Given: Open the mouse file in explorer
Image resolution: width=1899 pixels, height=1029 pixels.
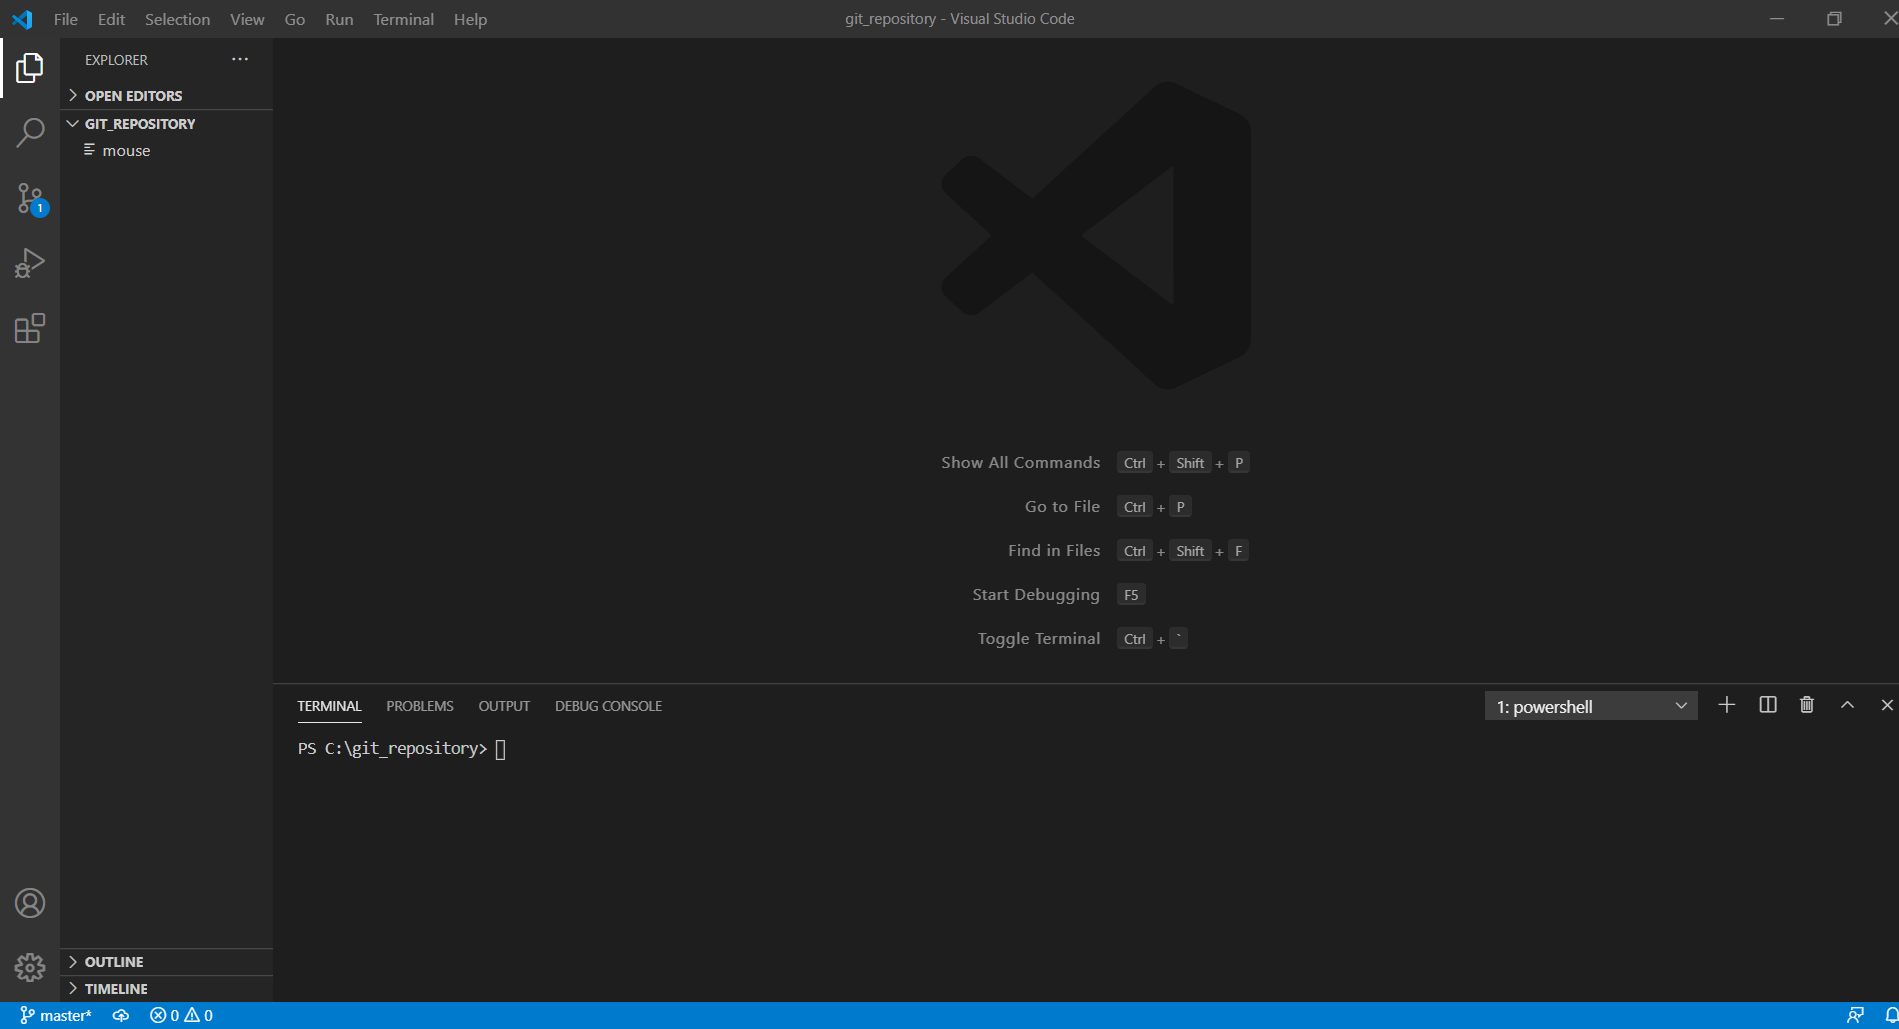Looking at the screenshot, I should click(166, 151).
